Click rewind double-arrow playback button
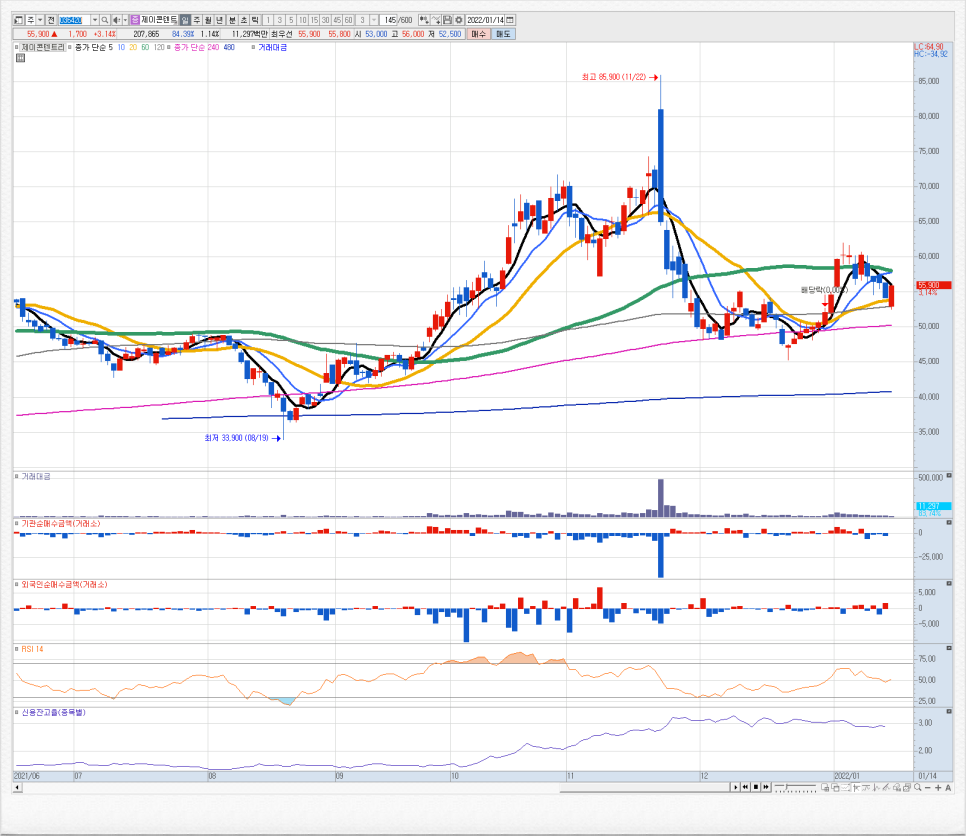Viewport: 966px width, 836px height. (745, 787)
